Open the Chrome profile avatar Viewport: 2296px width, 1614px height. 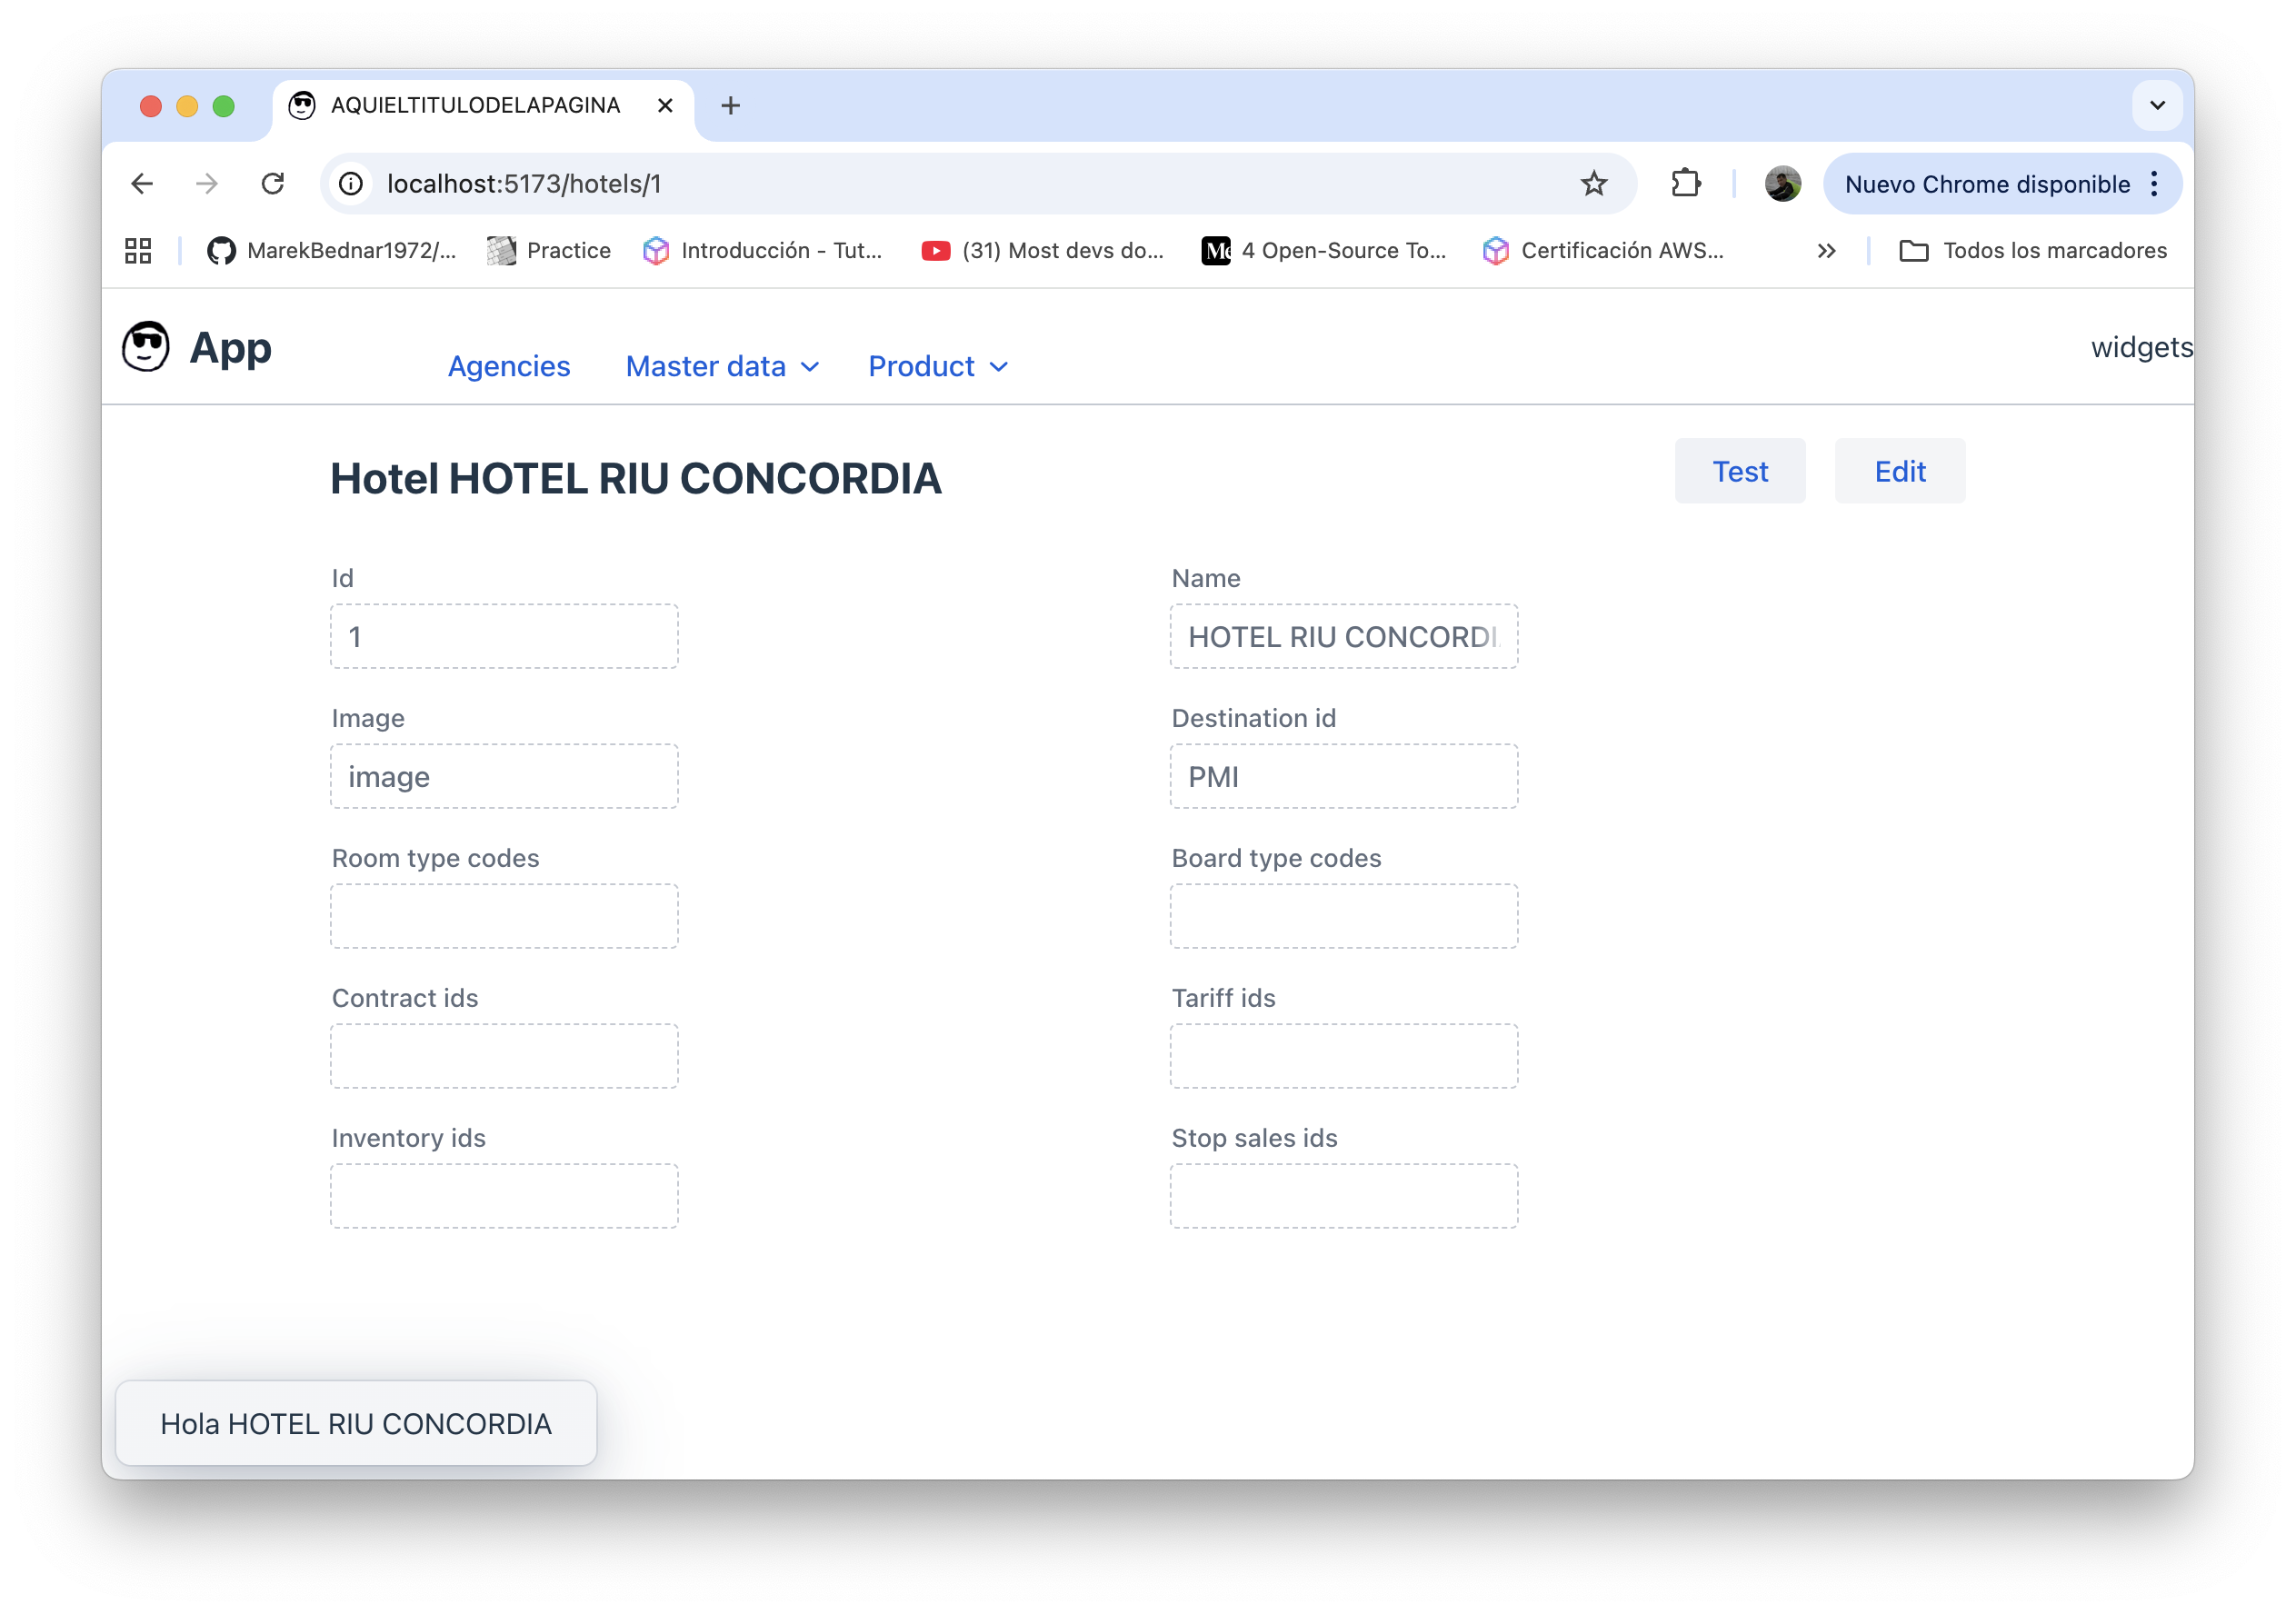(1782, 184)
